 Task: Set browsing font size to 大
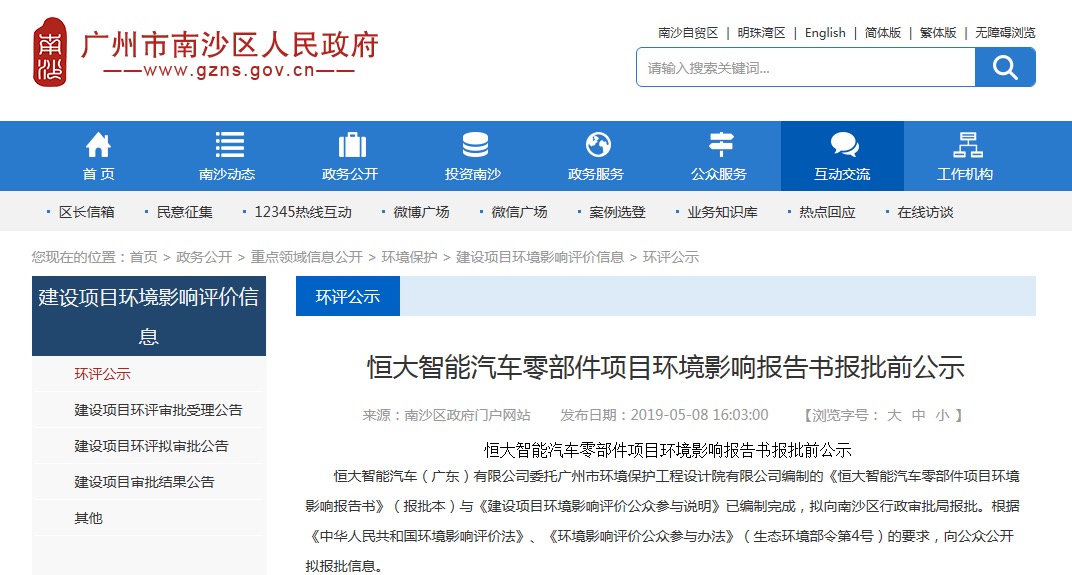894,415
